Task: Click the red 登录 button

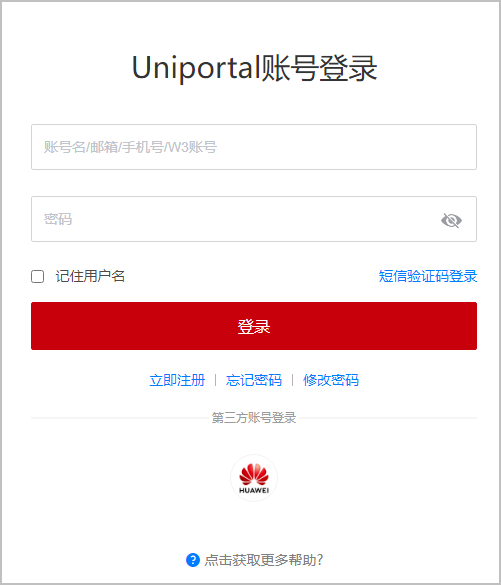Action: tap(254, 326)
